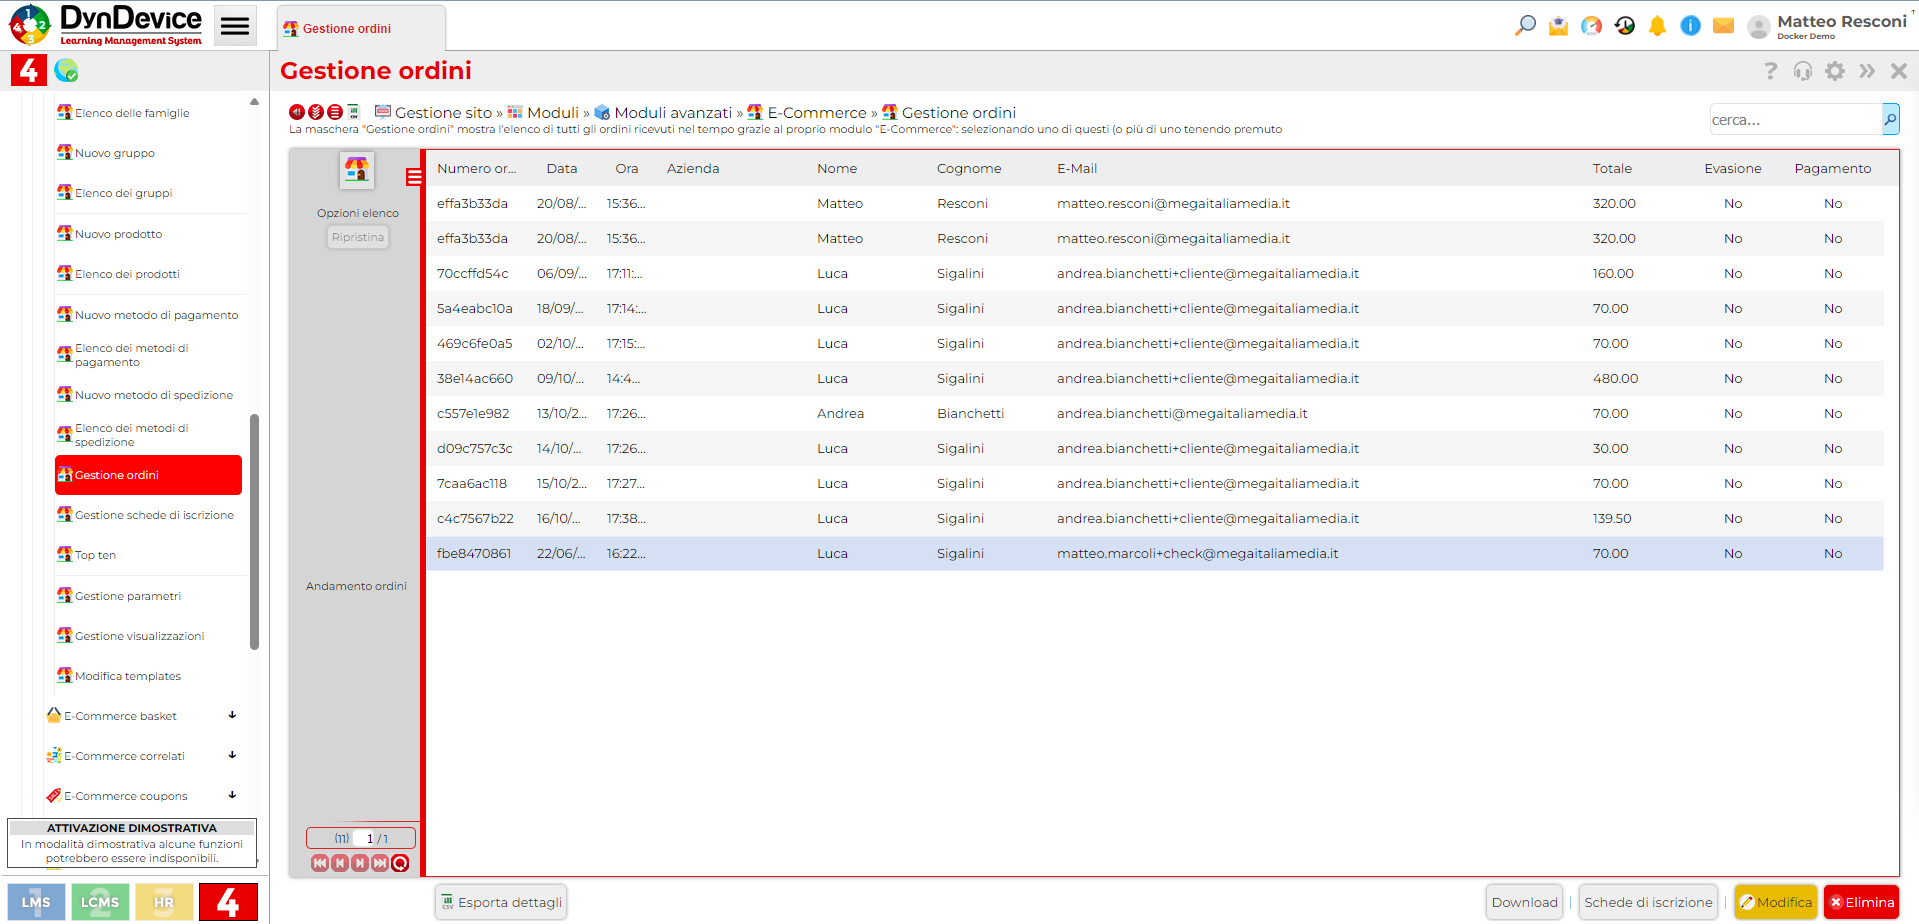
Task: Select the order row for Andrea Bianchetti
Action: [x=900, y=413]
